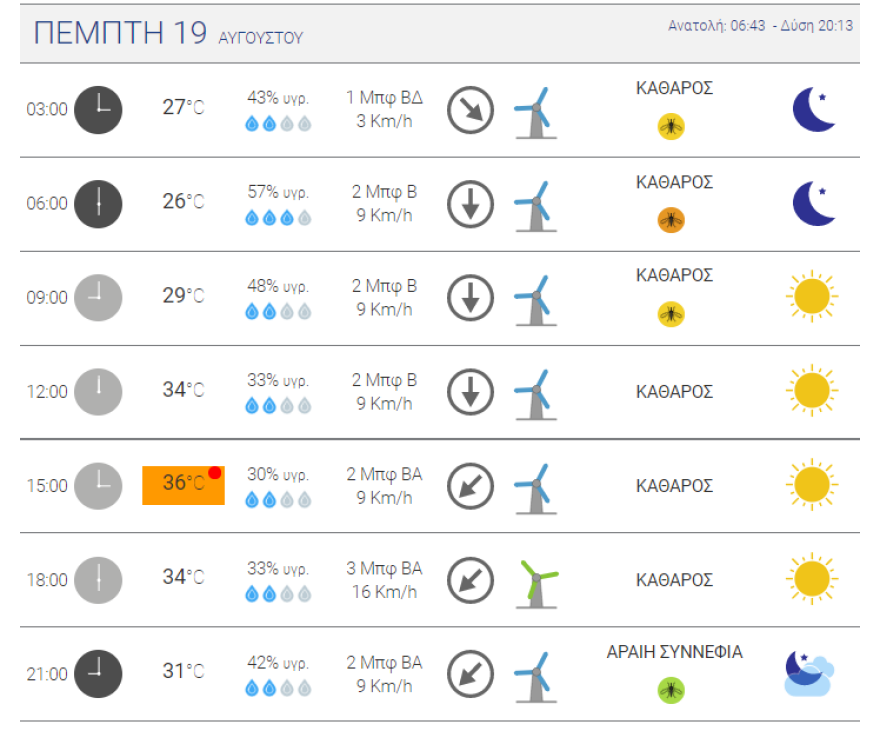Click the sun icon at 12:00

coord(811,391)
